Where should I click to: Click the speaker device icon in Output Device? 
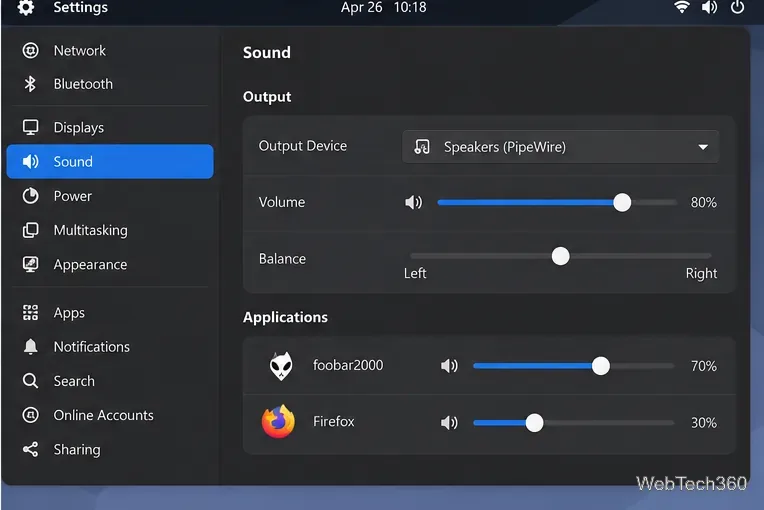pyautogui.click(x=421, y=147)
